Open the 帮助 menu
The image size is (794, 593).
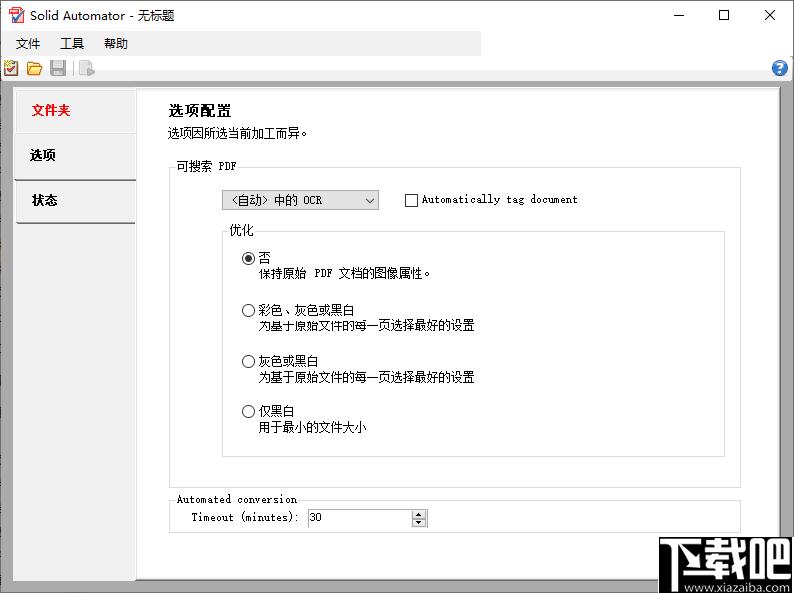coord(116,44)
